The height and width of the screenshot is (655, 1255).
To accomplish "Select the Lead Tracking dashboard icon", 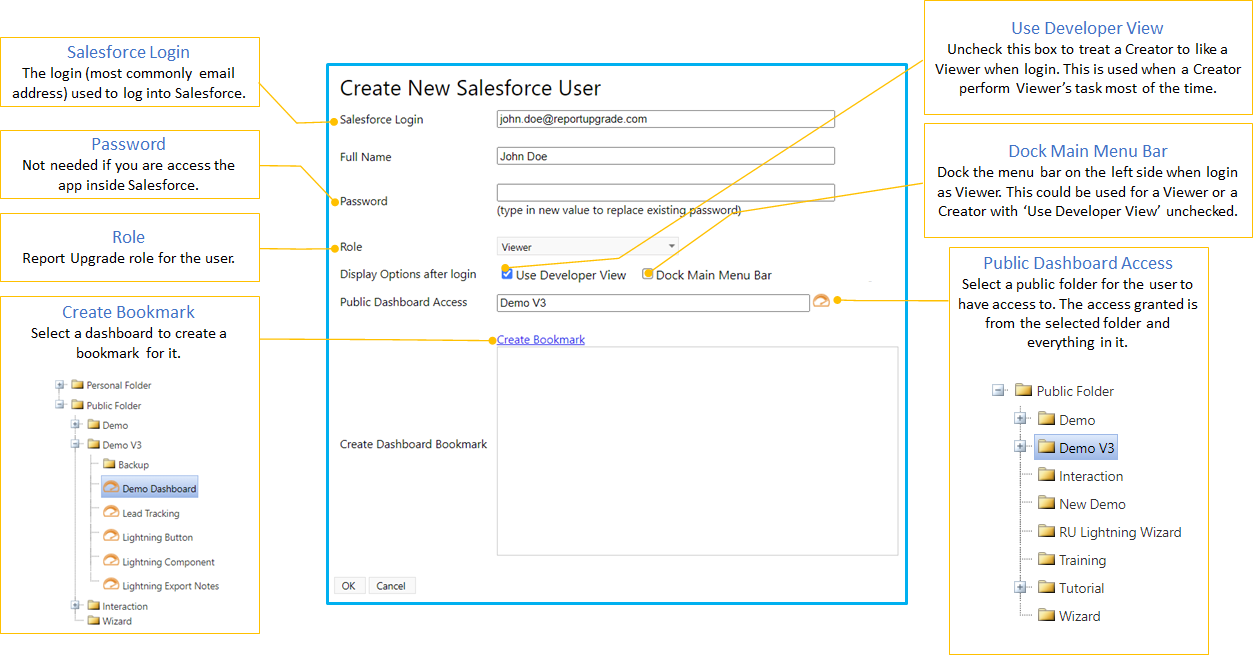I will click(111, 512).
